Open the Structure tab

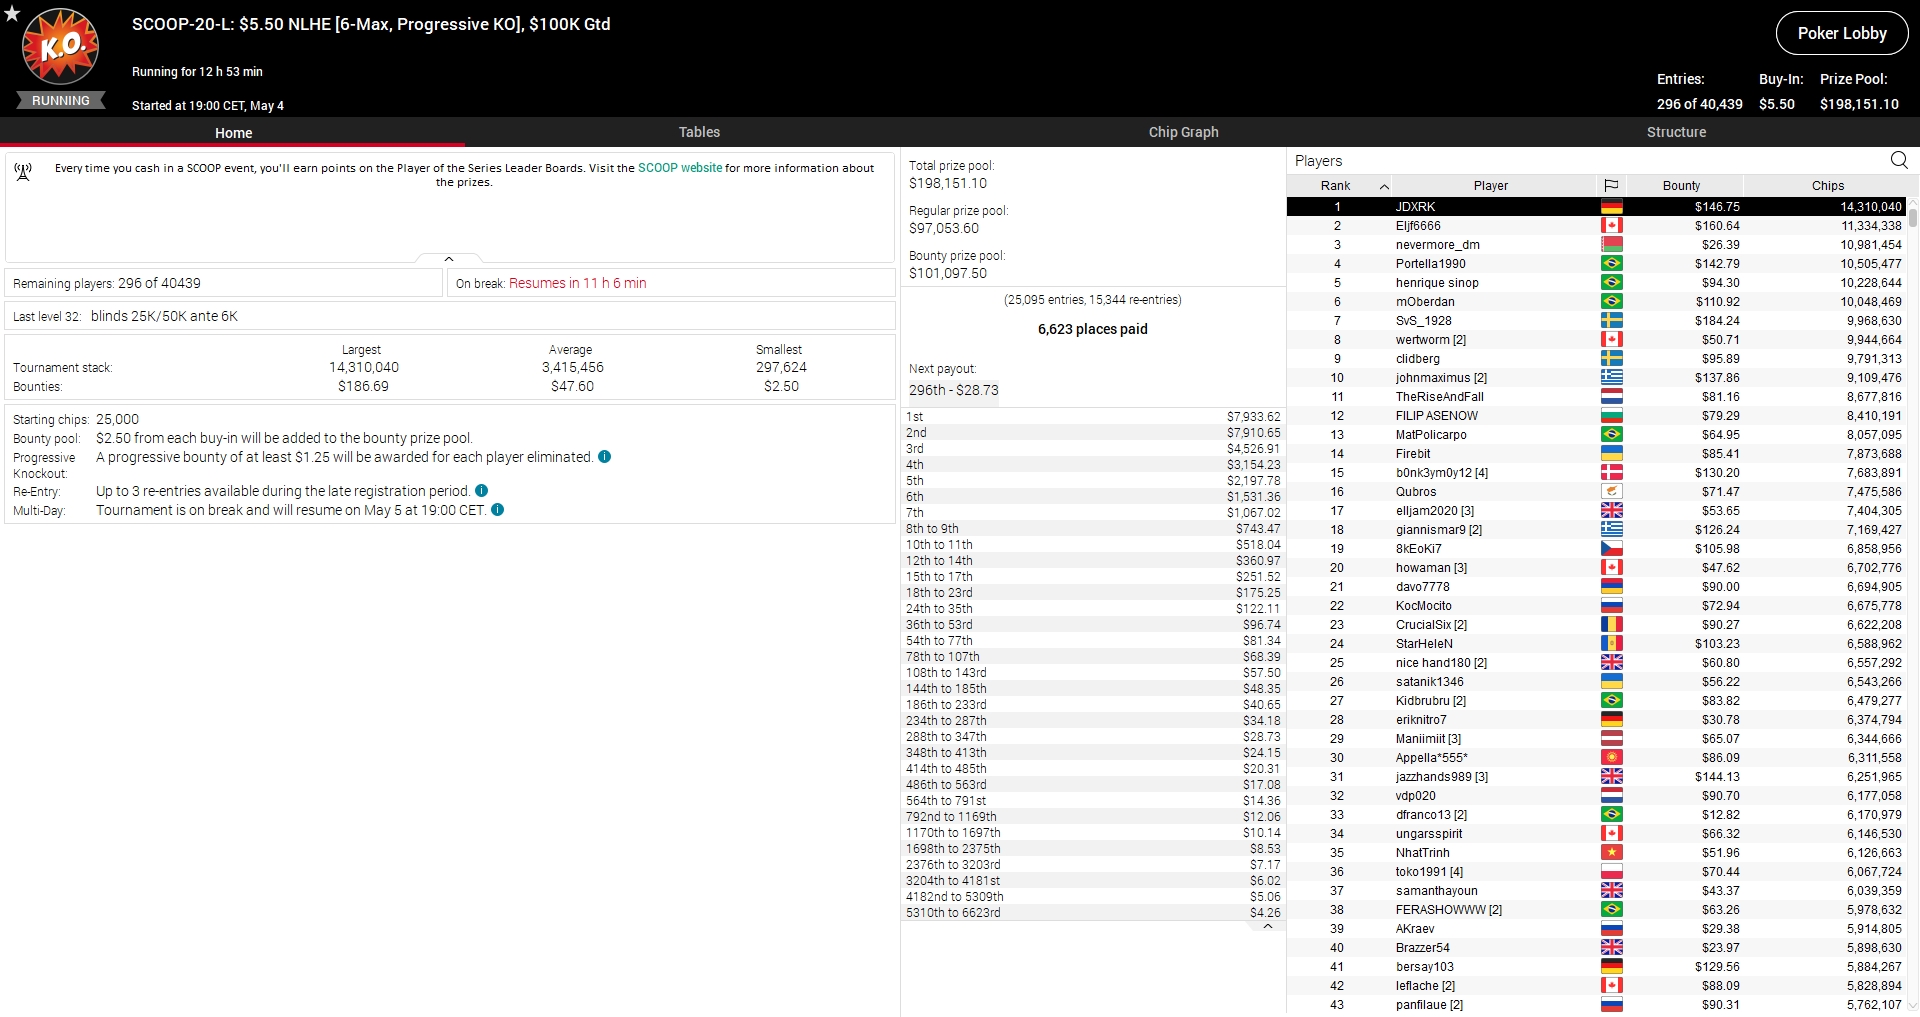pyautogui.click(x=1676, y=132)
